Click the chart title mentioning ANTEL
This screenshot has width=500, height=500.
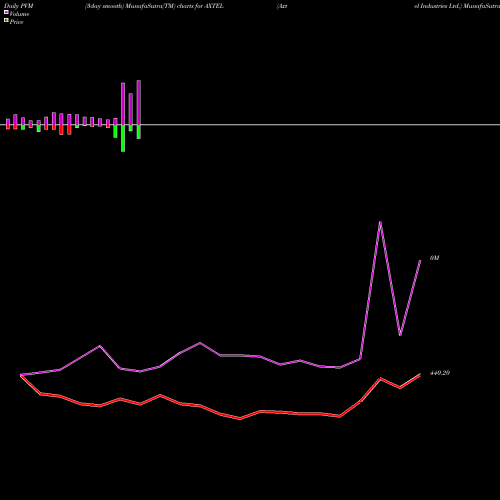coord(154,6)
